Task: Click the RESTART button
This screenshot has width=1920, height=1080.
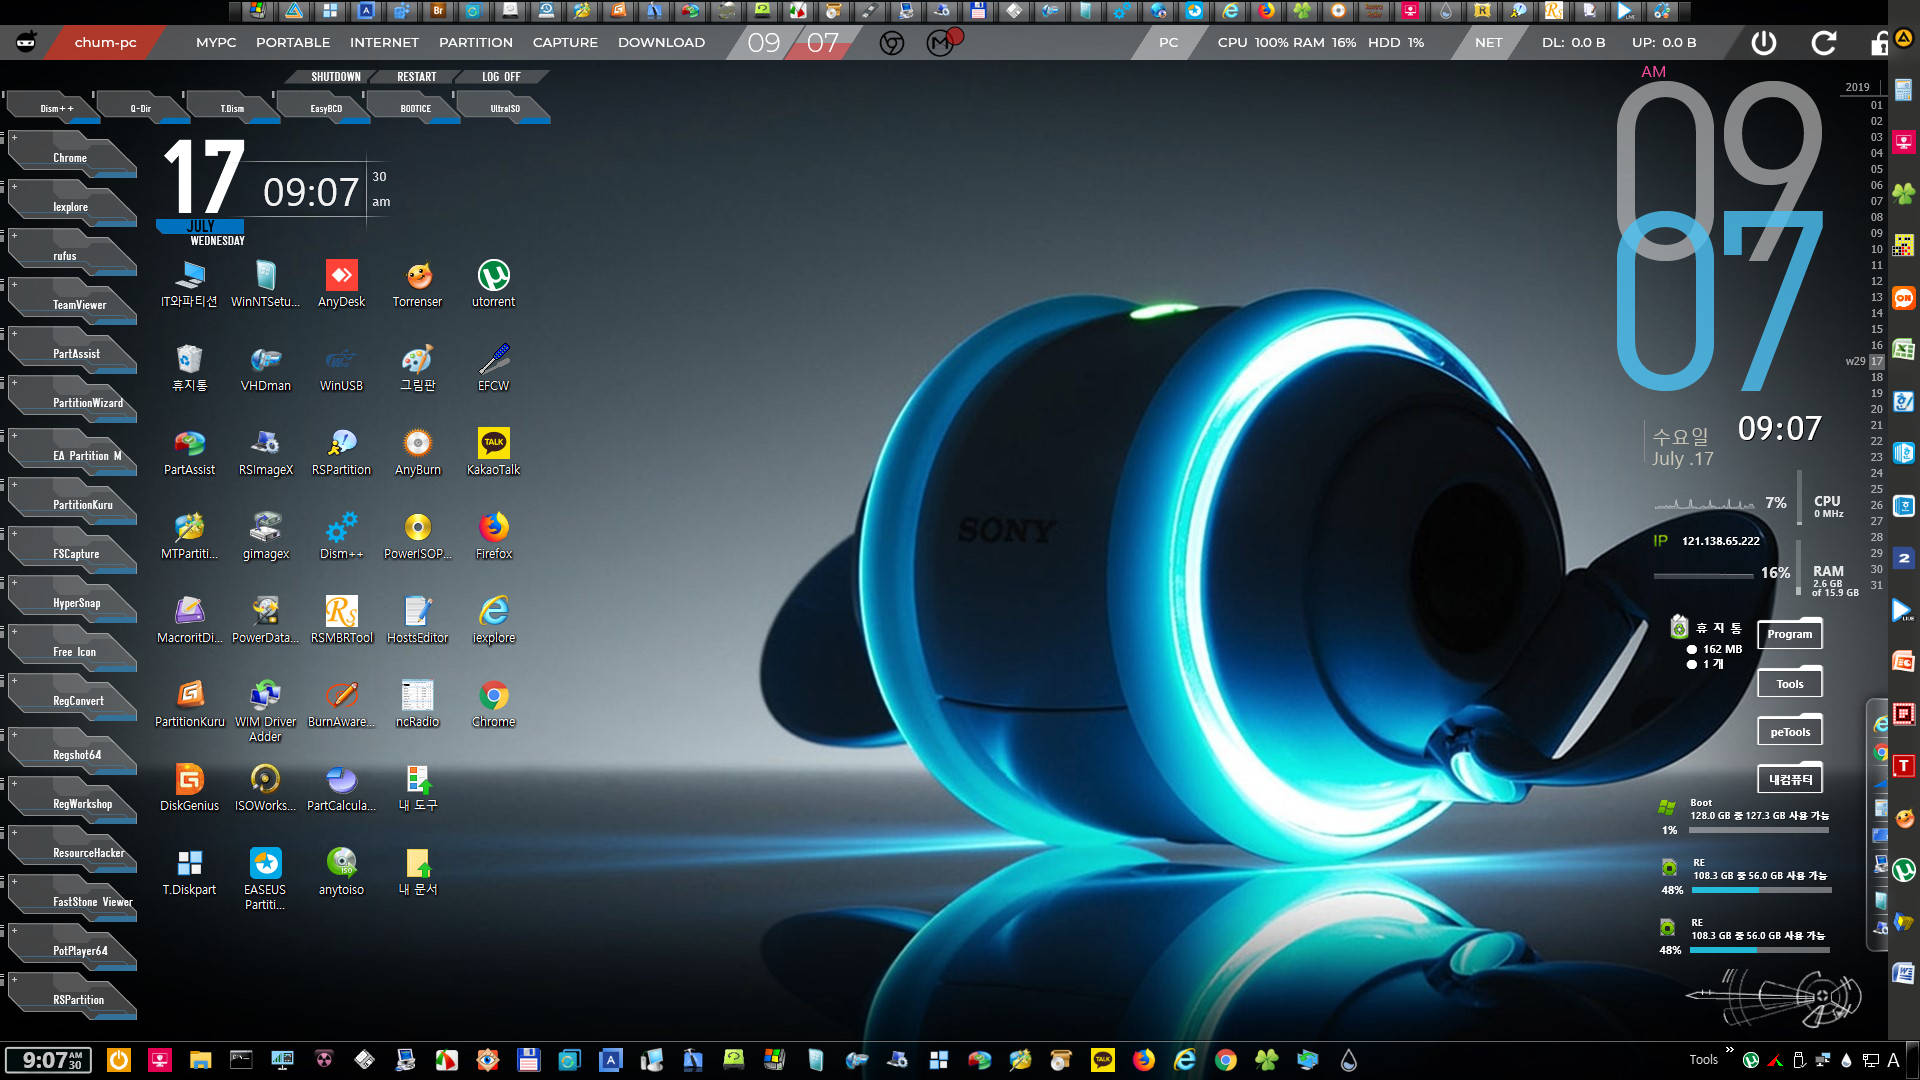Action: [417, 76]
